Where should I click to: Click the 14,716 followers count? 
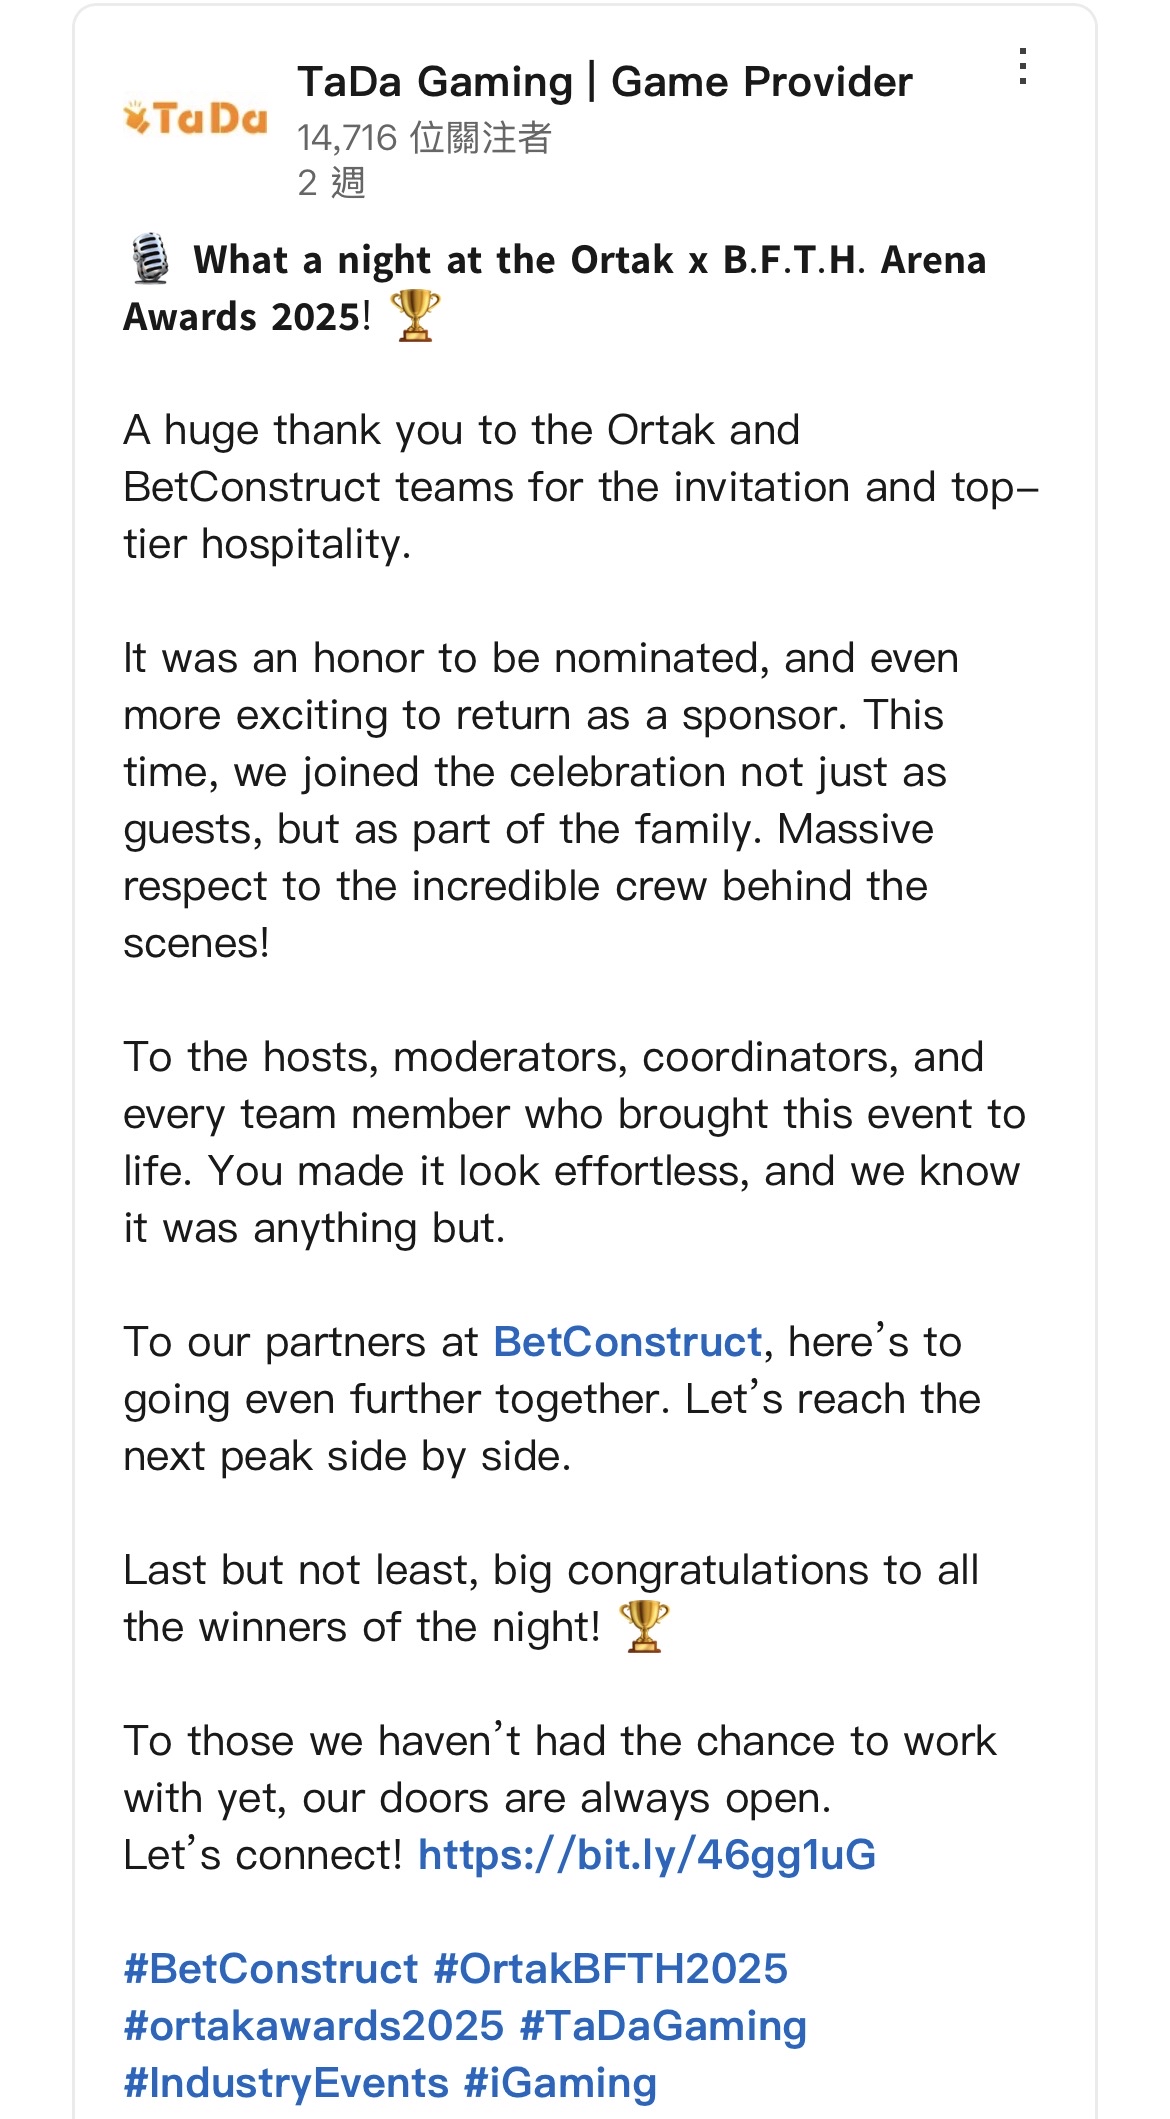(x=424, y=137)
